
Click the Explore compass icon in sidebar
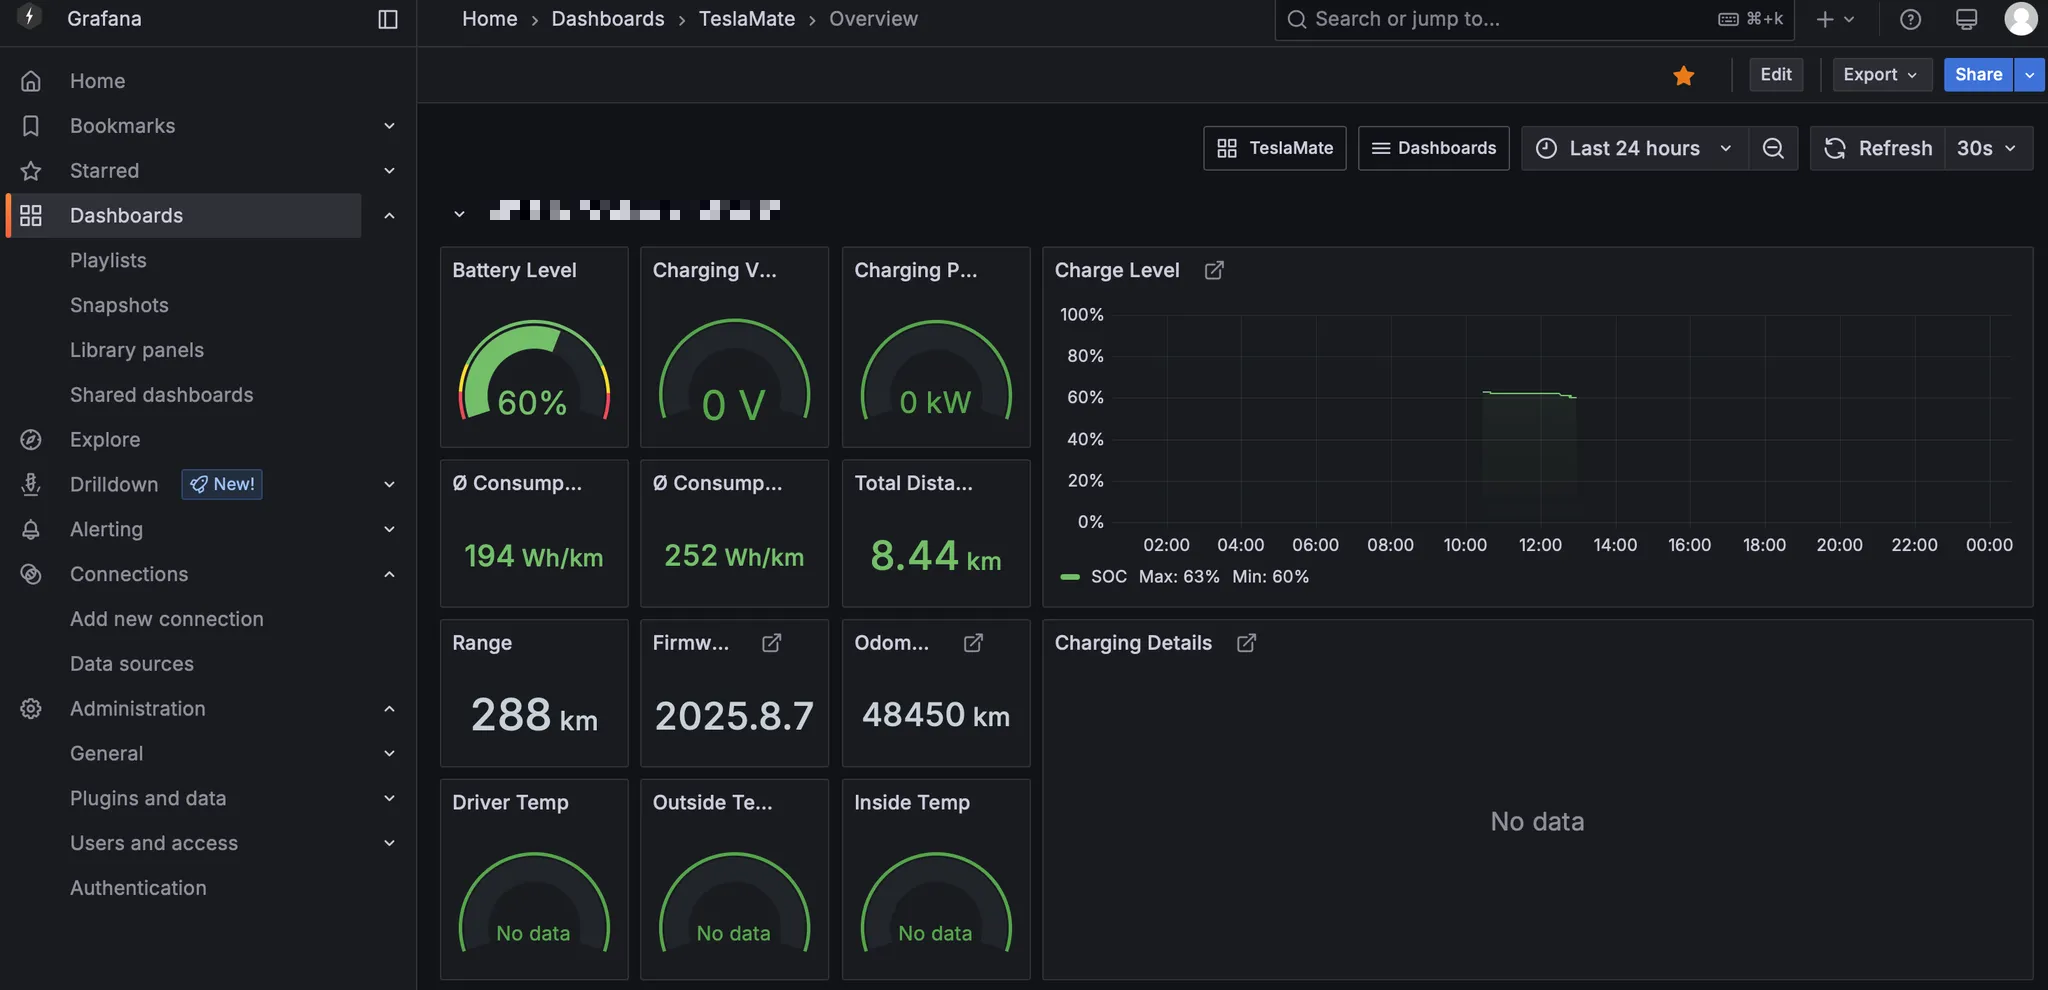(31, 440)
